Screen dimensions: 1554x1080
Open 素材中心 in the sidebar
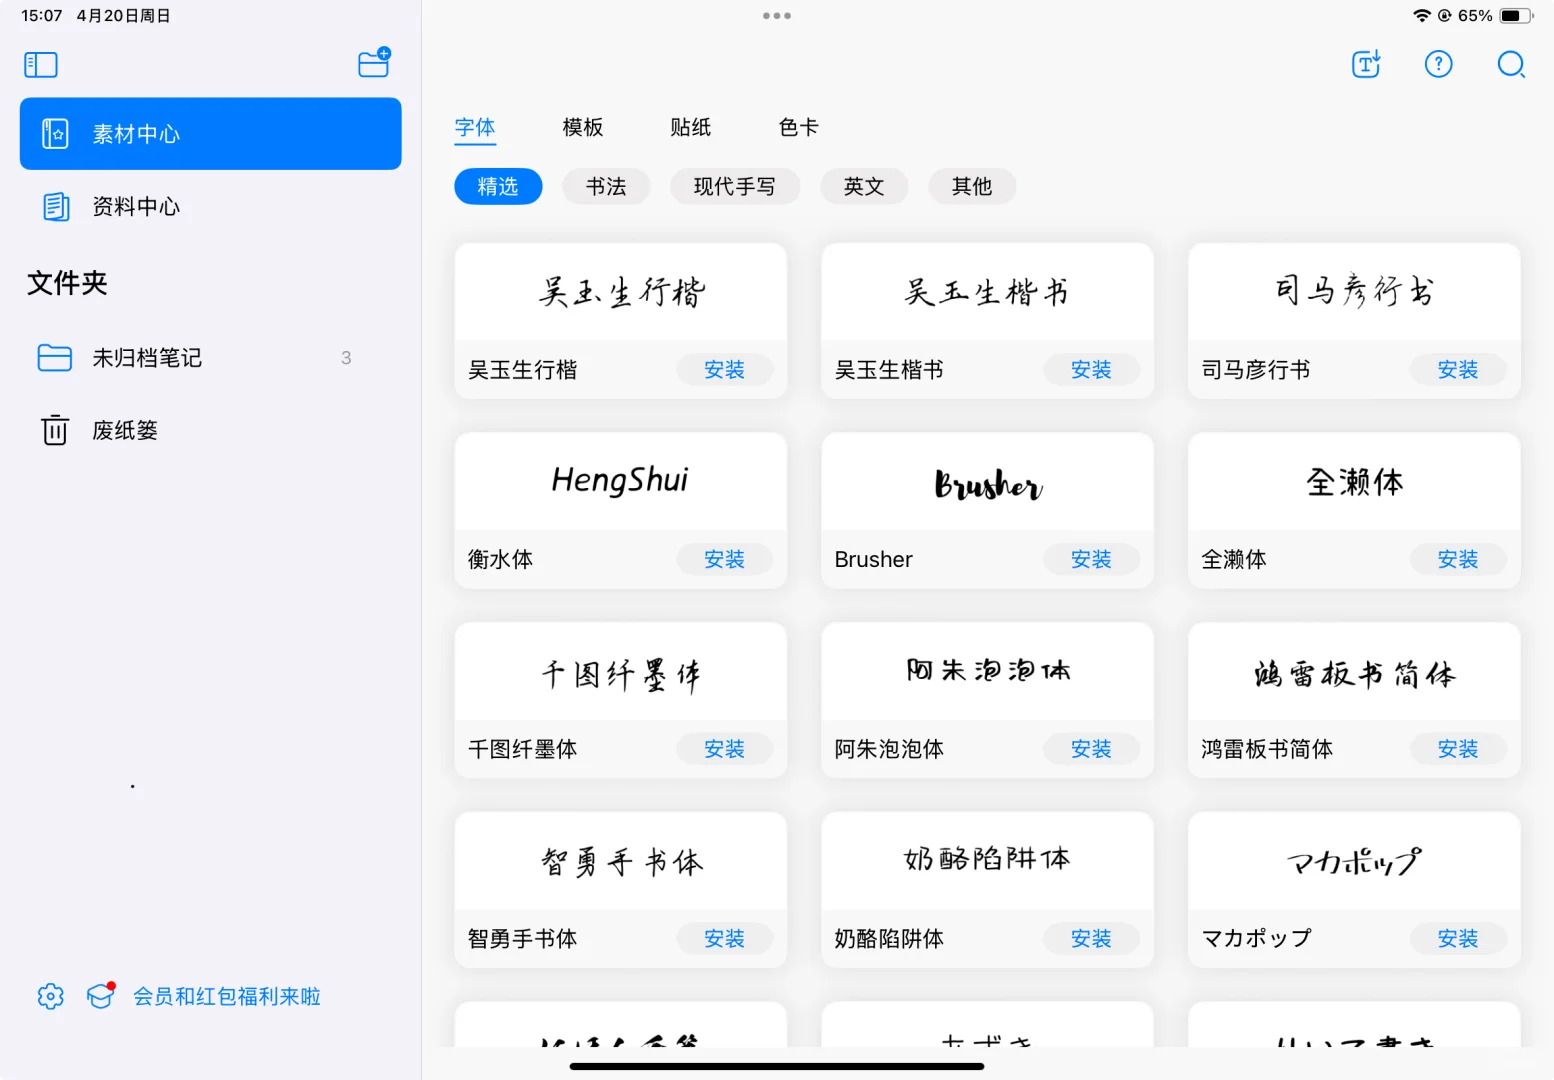pos(211,134)
